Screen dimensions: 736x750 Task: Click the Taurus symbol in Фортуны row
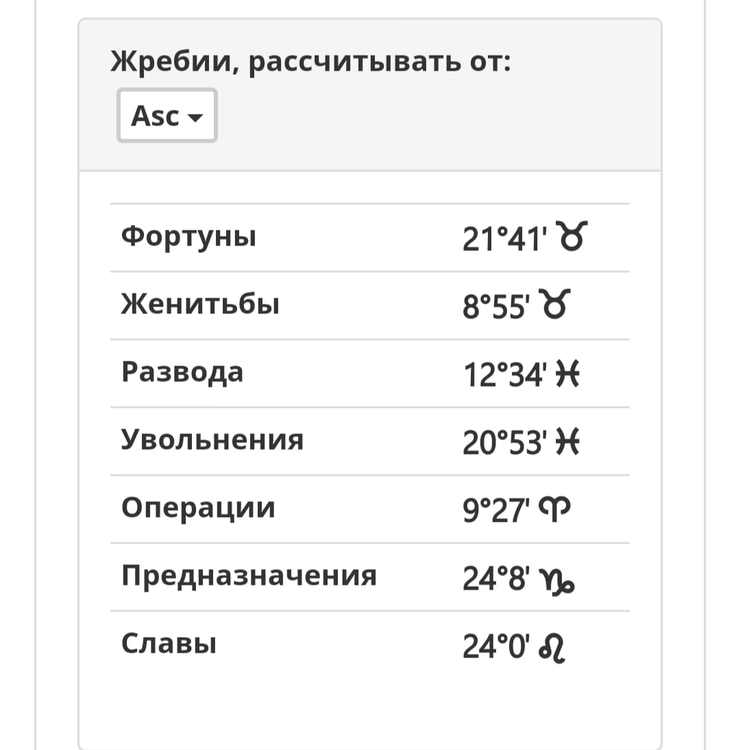pos(571,236)
